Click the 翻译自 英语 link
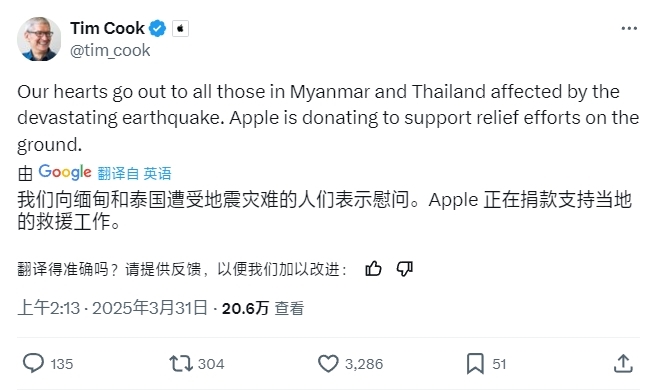 (135, 173)
